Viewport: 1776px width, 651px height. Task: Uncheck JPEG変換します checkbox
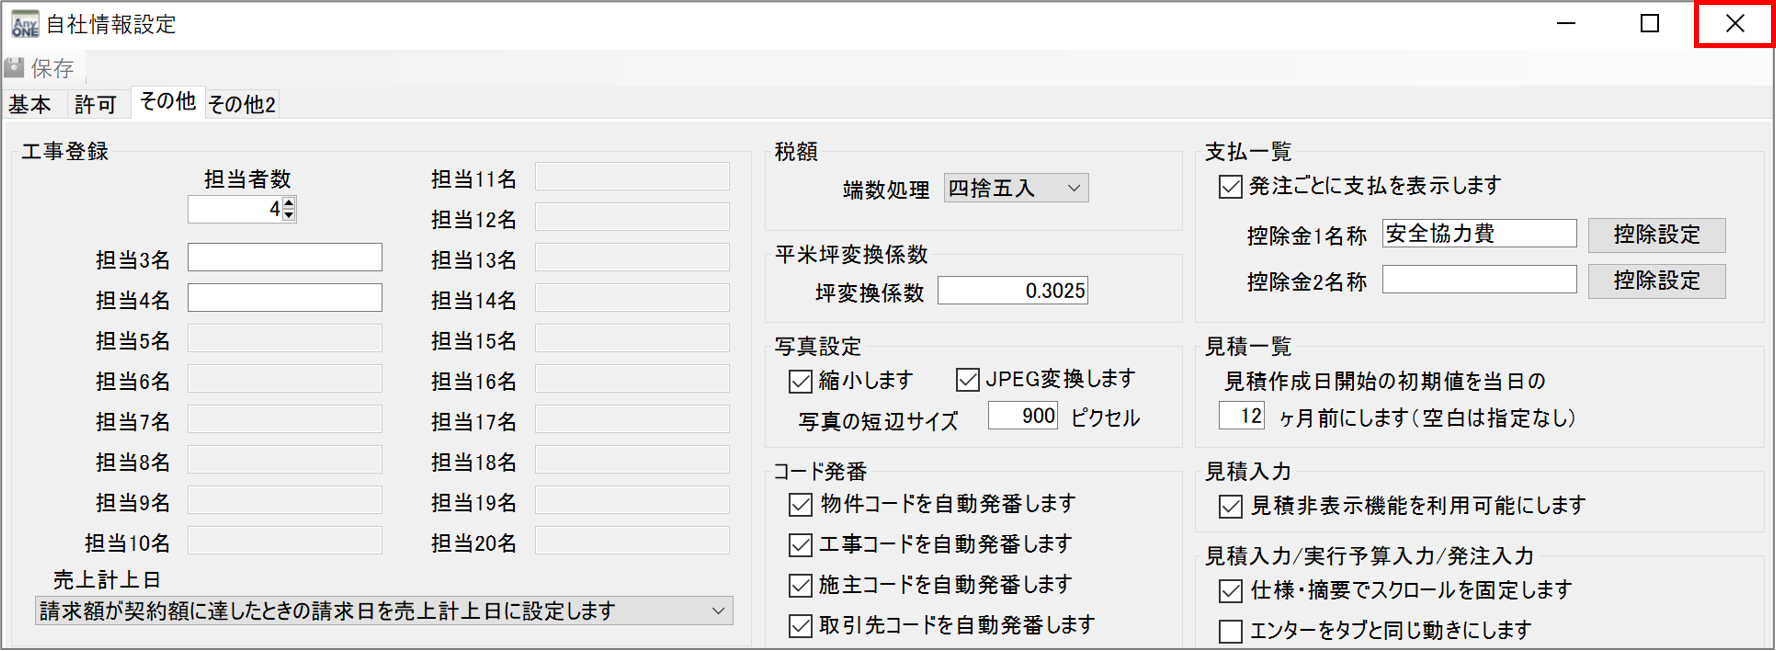pos(967,380)
